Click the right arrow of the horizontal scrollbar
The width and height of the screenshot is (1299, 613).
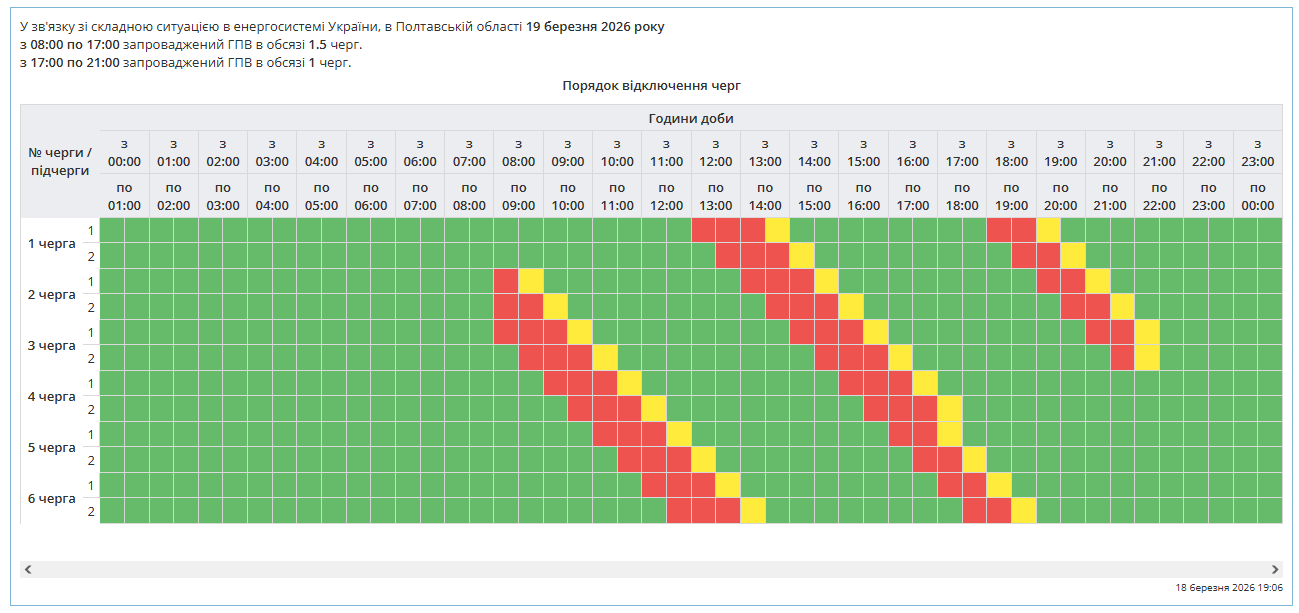(1274, 569)
